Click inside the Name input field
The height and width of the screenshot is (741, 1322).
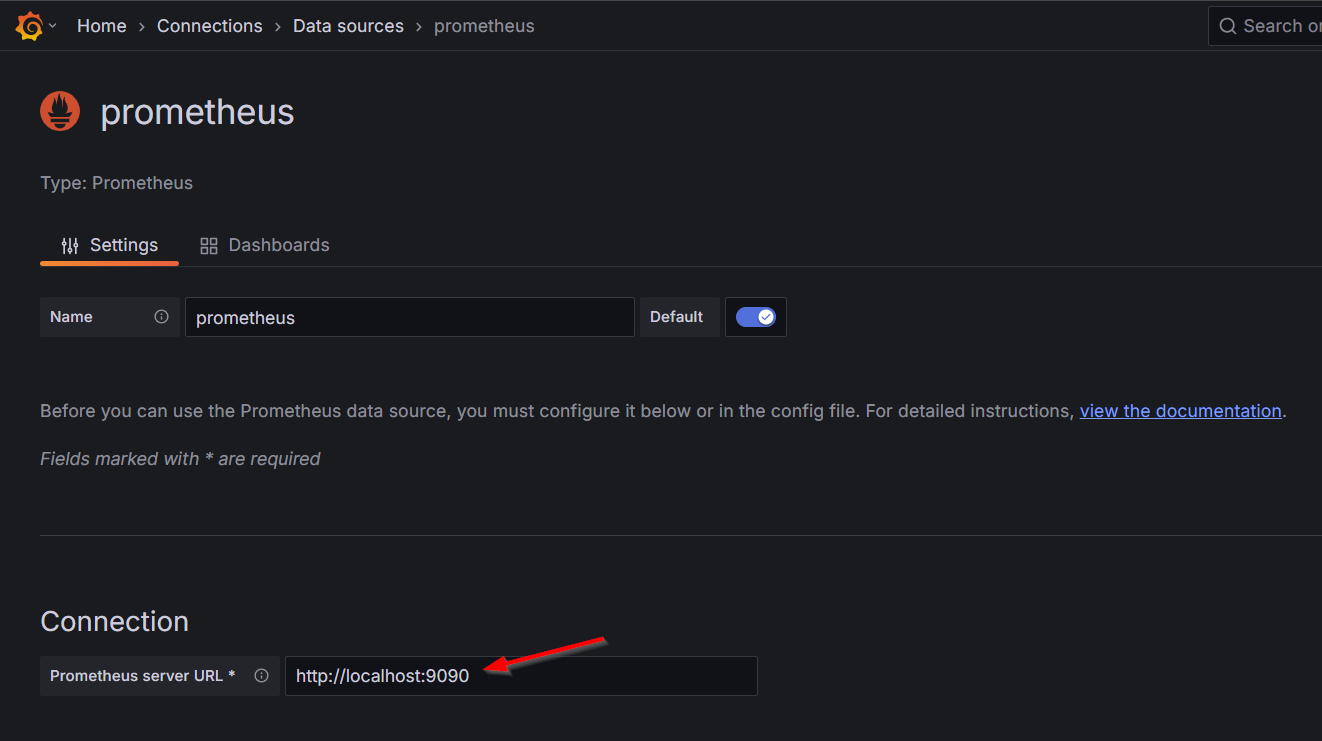[409, 316]
